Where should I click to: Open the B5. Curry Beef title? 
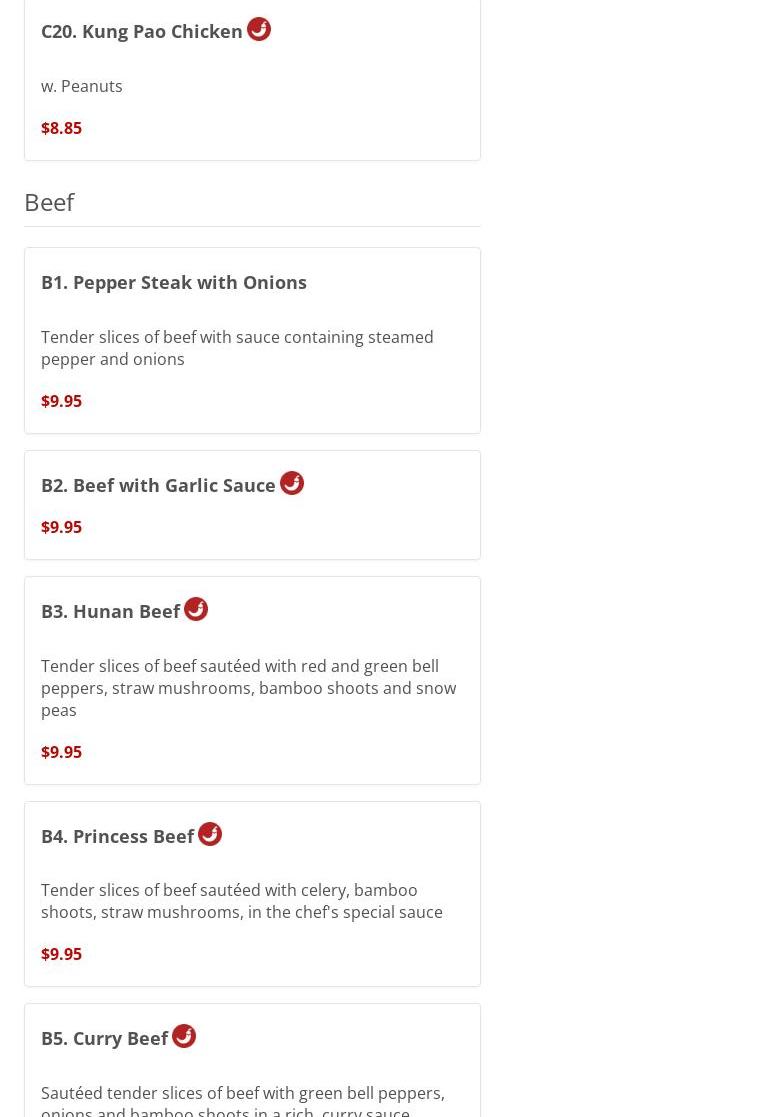[105, 1038]
